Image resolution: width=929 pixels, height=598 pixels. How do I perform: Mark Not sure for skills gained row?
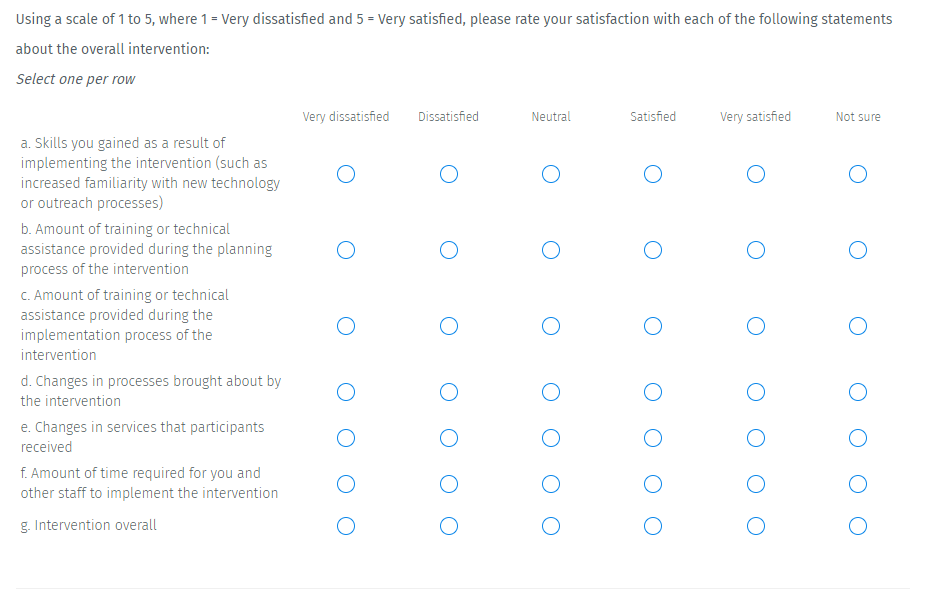tap(857, 174)
